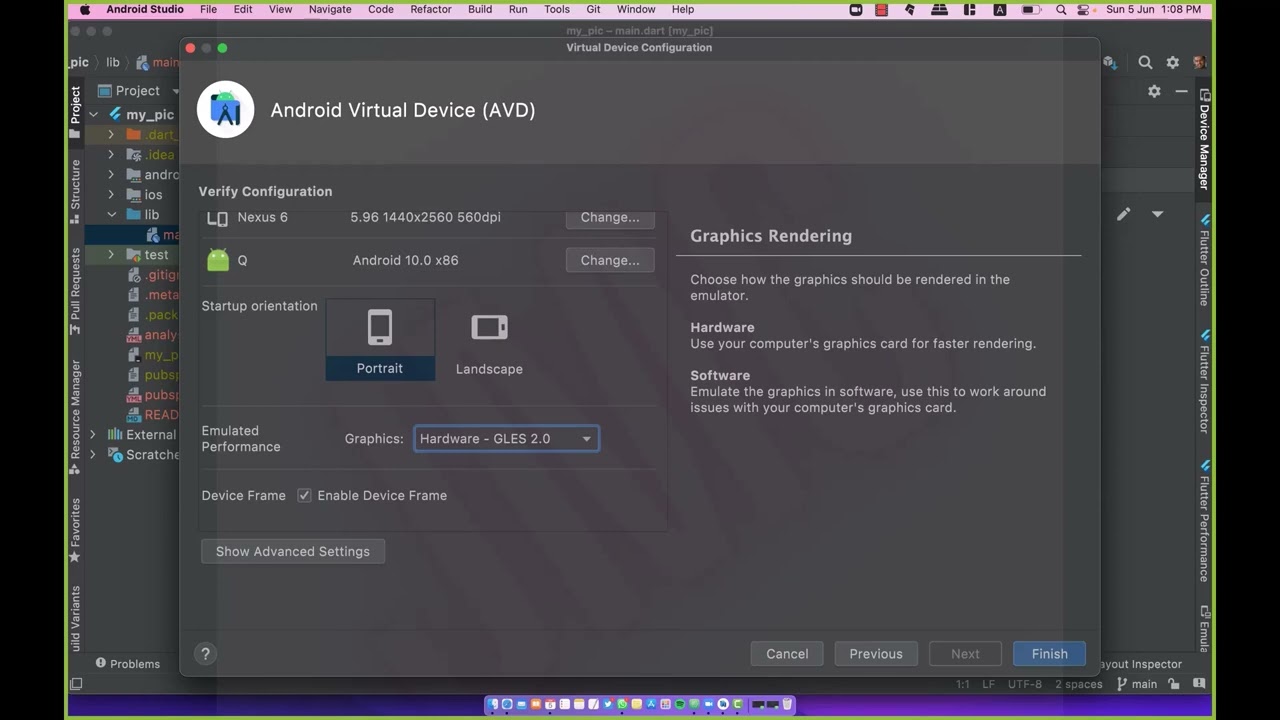This screenshot has height=720, width=1280.
Task: Click the red filmstrip icon in menu bar
Action: click(881, 9)
